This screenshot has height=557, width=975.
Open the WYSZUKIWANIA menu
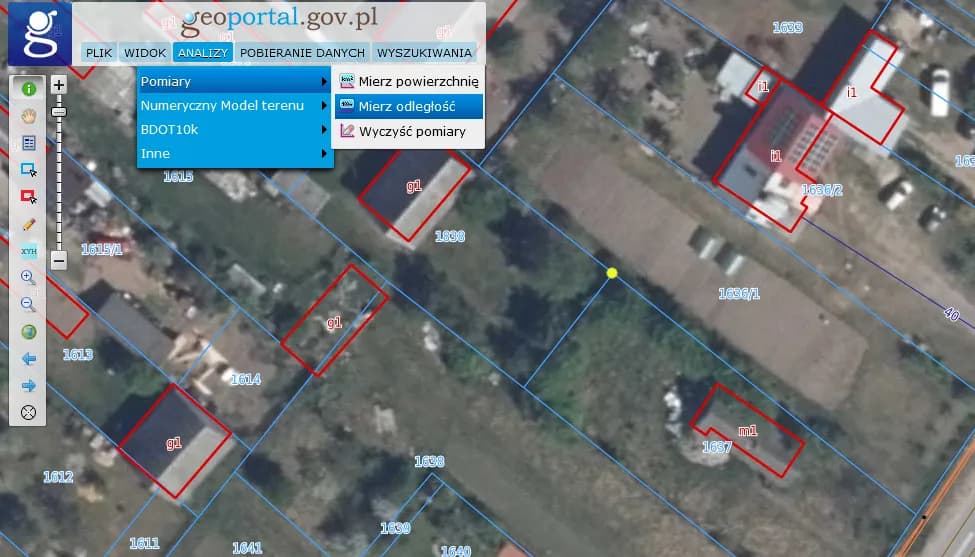[x=424, y=52]
